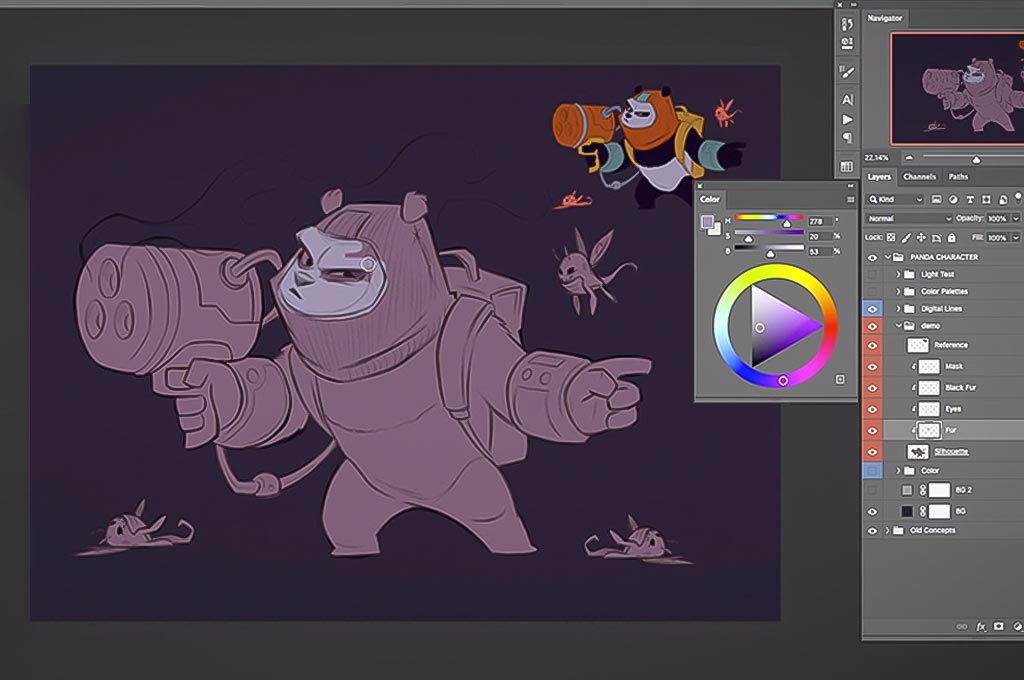
Task: Hide the Digital Lines group
Action: 872,308
